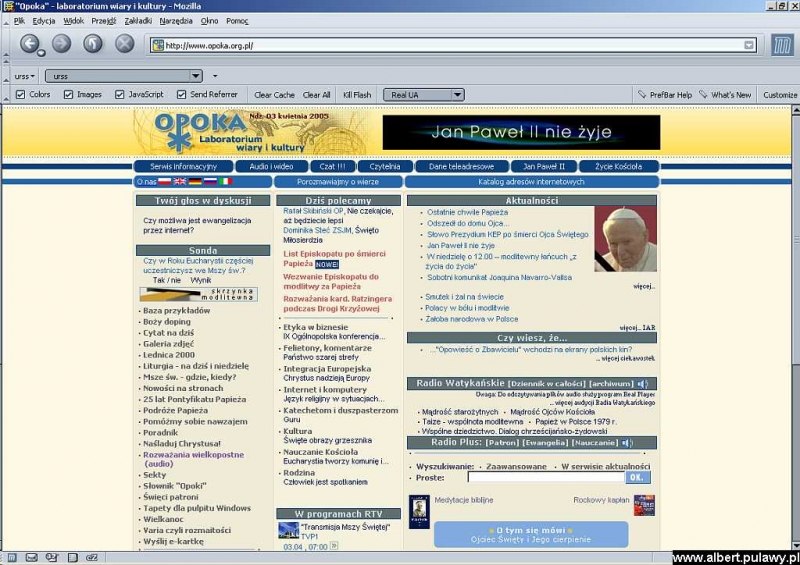Open the Plik menu

(x=19, y=21)
